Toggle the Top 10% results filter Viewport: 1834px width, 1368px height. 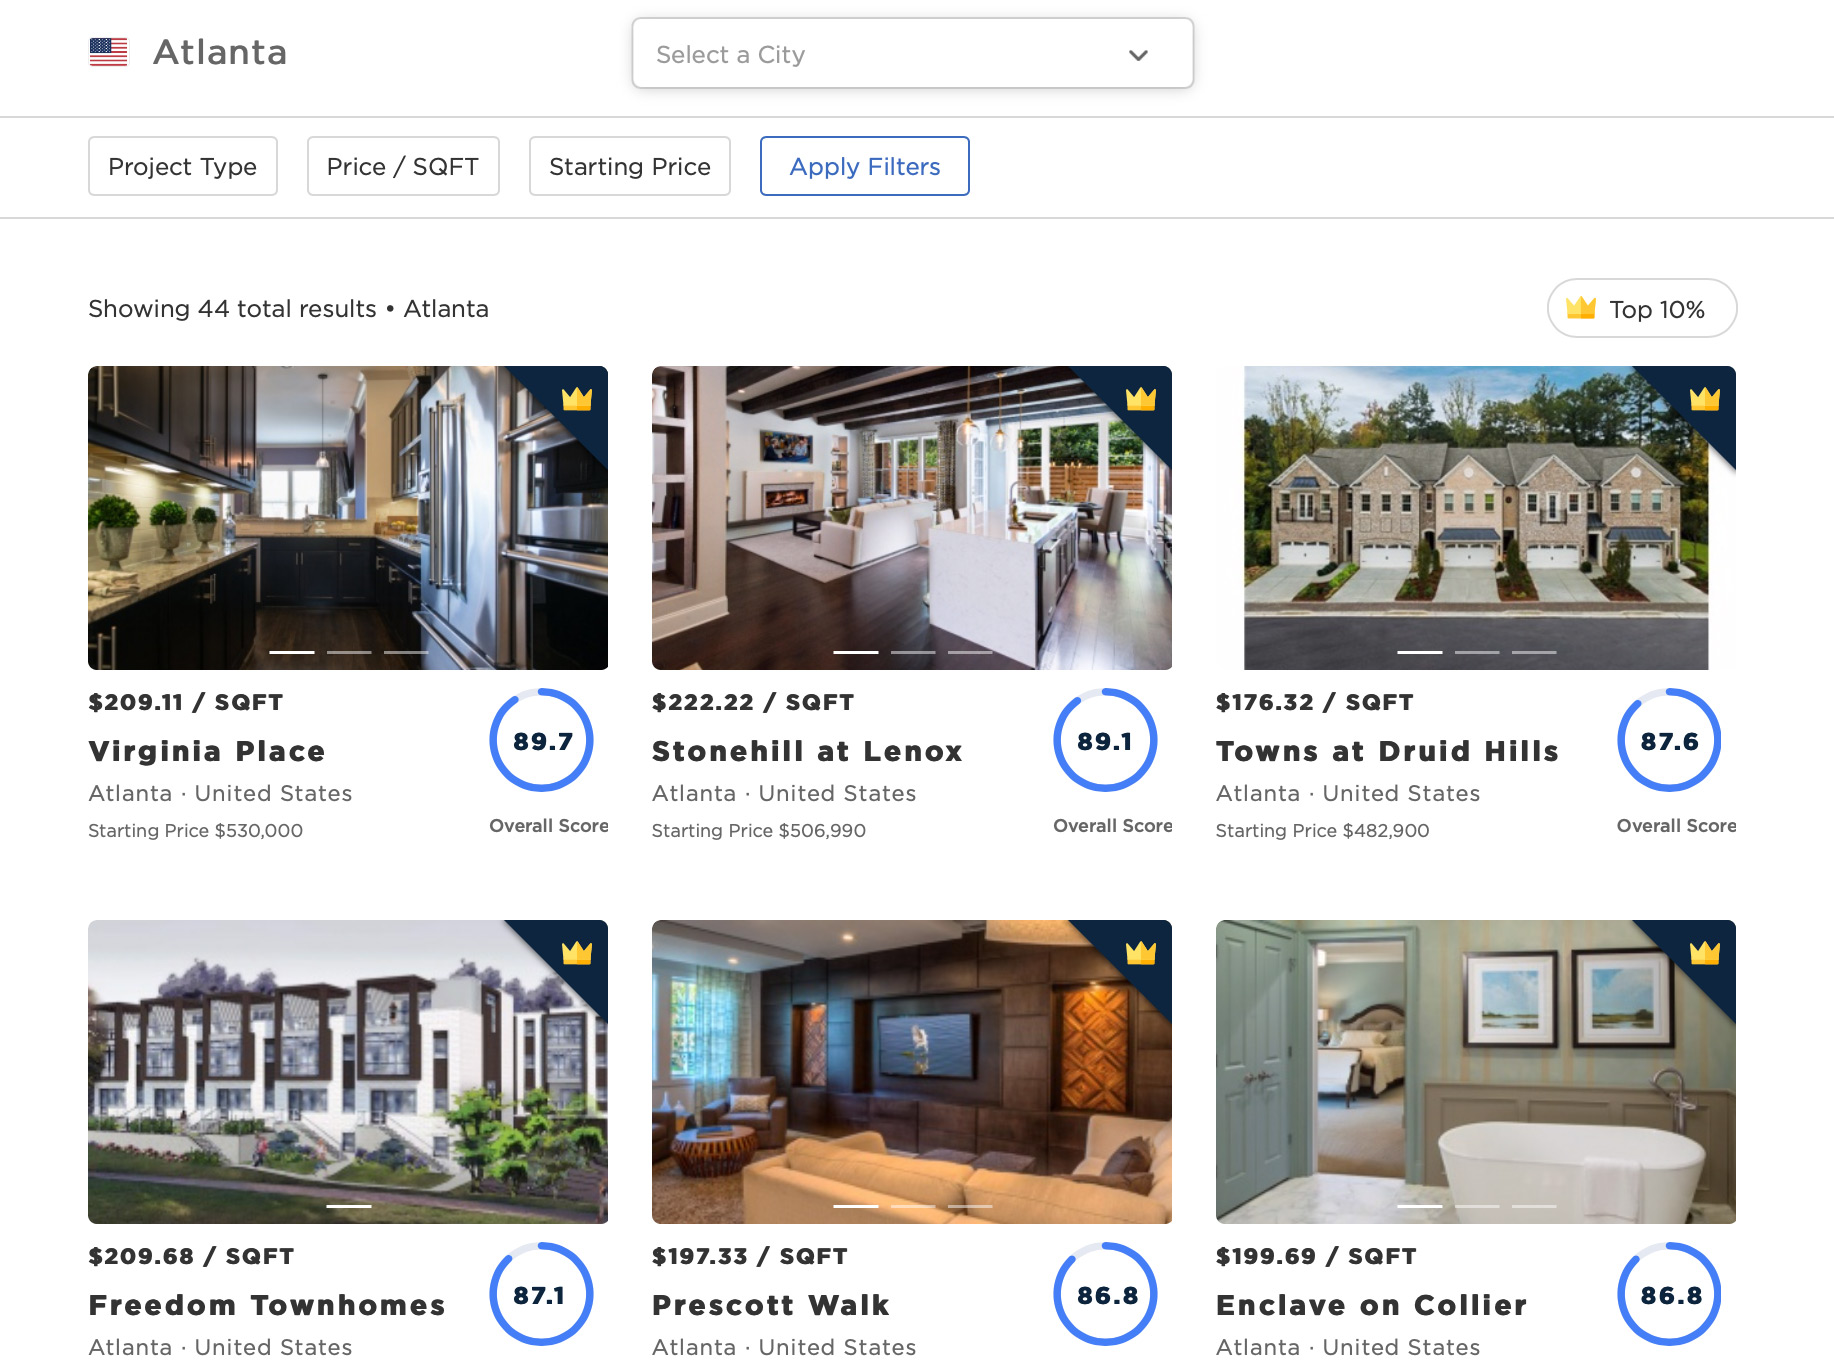pos(1641,308)
